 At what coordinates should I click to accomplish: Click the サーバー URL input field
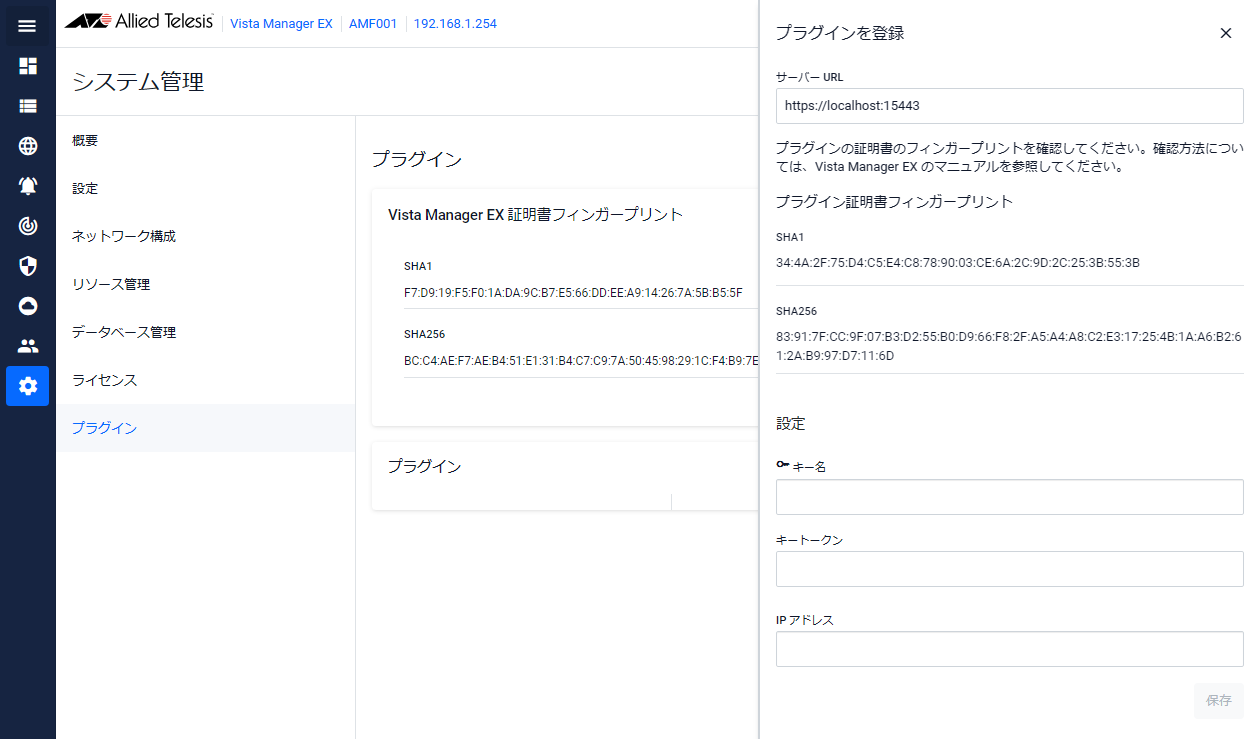[x=1009, y=105]
